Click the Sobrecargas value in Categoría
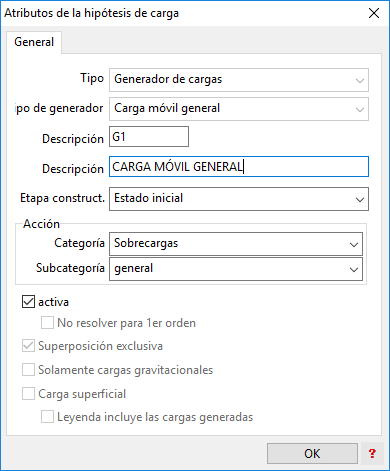 pyautogui.click(x=146, y=243)
